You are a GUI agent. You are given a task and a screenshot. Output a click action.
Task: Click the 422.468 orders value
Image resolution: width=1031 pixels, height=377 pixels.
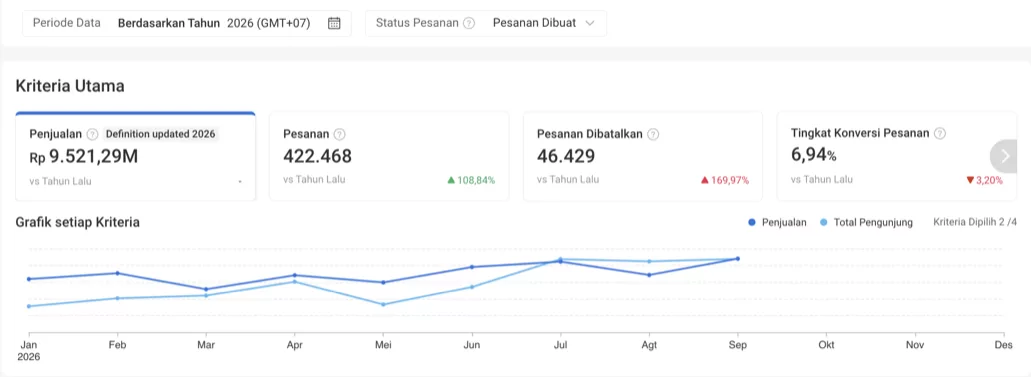pos(318,156)
